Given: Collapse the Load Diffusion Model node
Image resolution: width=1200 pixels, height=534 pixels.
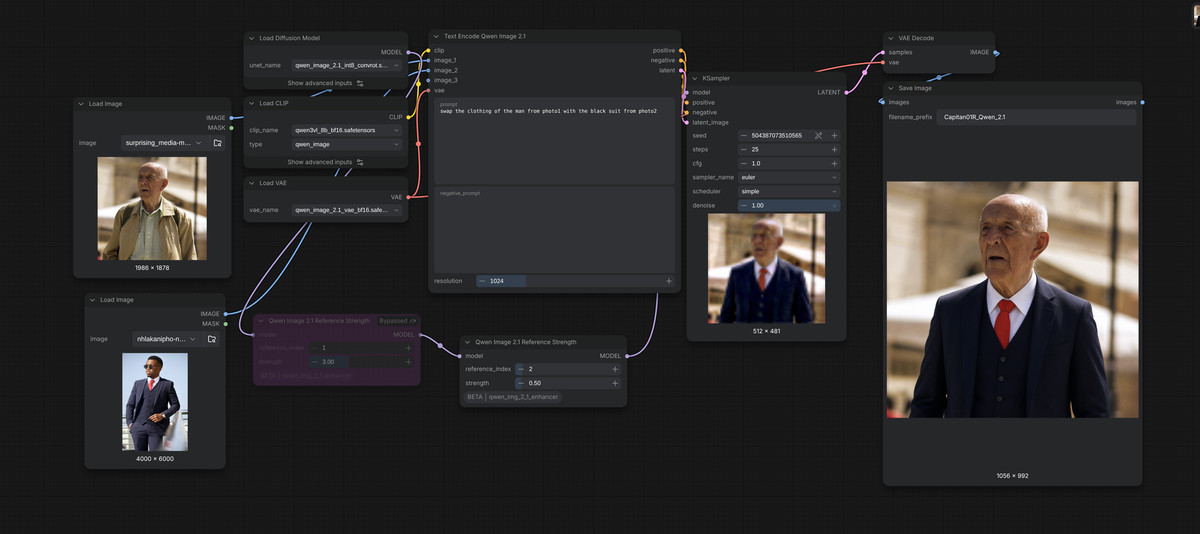Looking at the screenshot, I should (251, 38).
